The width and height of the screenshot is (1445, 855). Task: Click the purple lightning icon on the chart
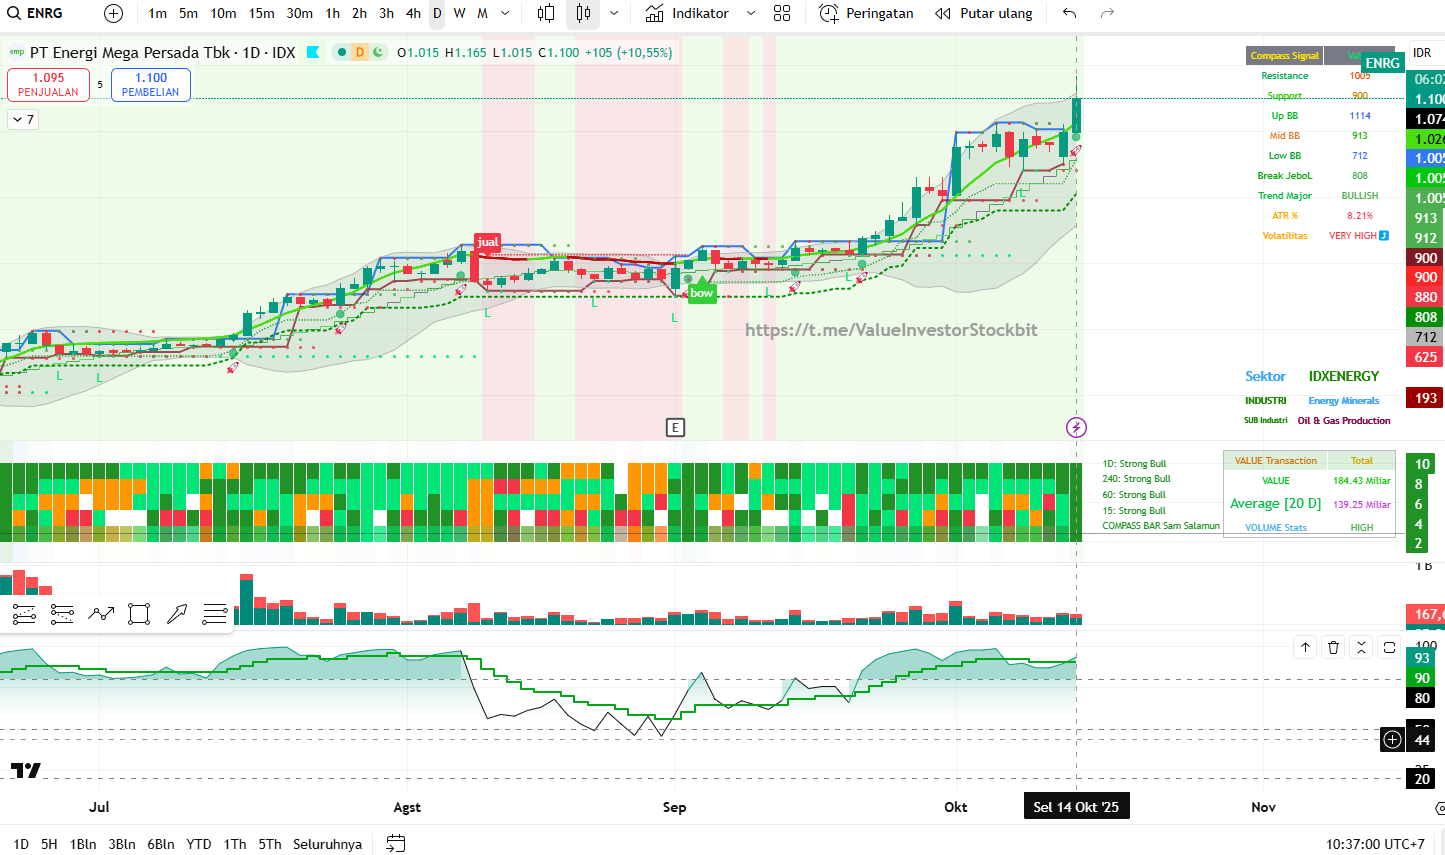point(1076,428)
